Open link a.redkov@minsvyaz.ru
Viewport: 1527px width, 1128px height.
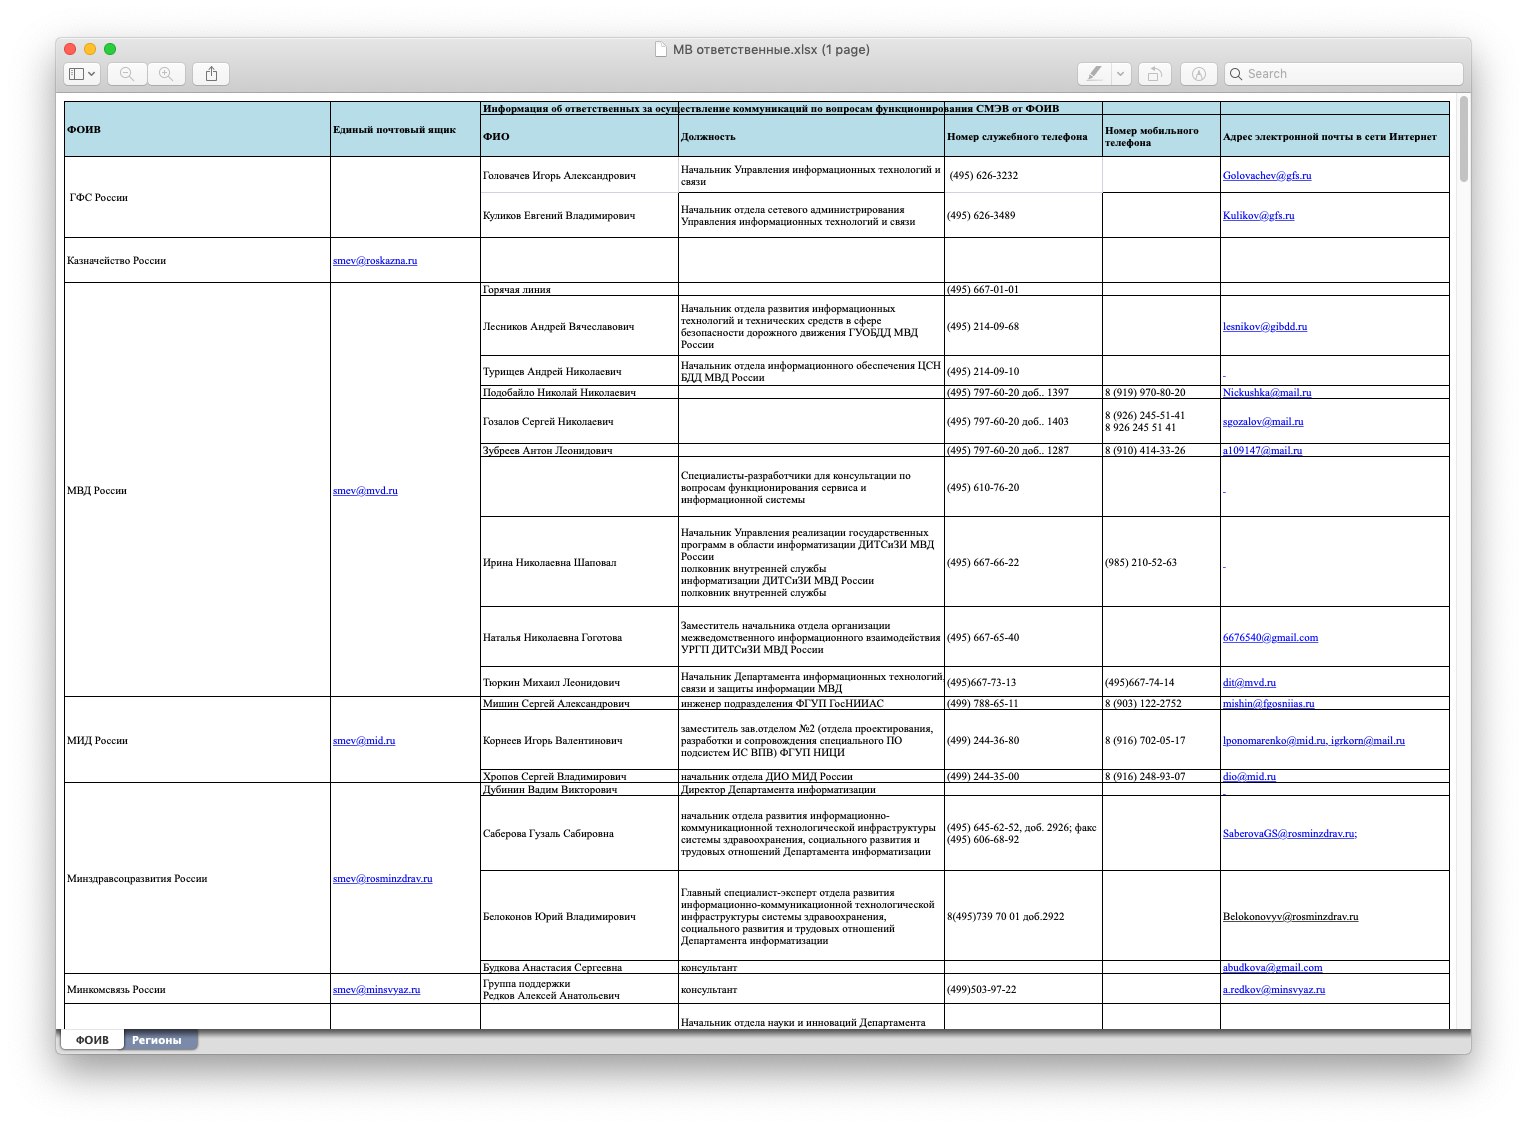1274,989
